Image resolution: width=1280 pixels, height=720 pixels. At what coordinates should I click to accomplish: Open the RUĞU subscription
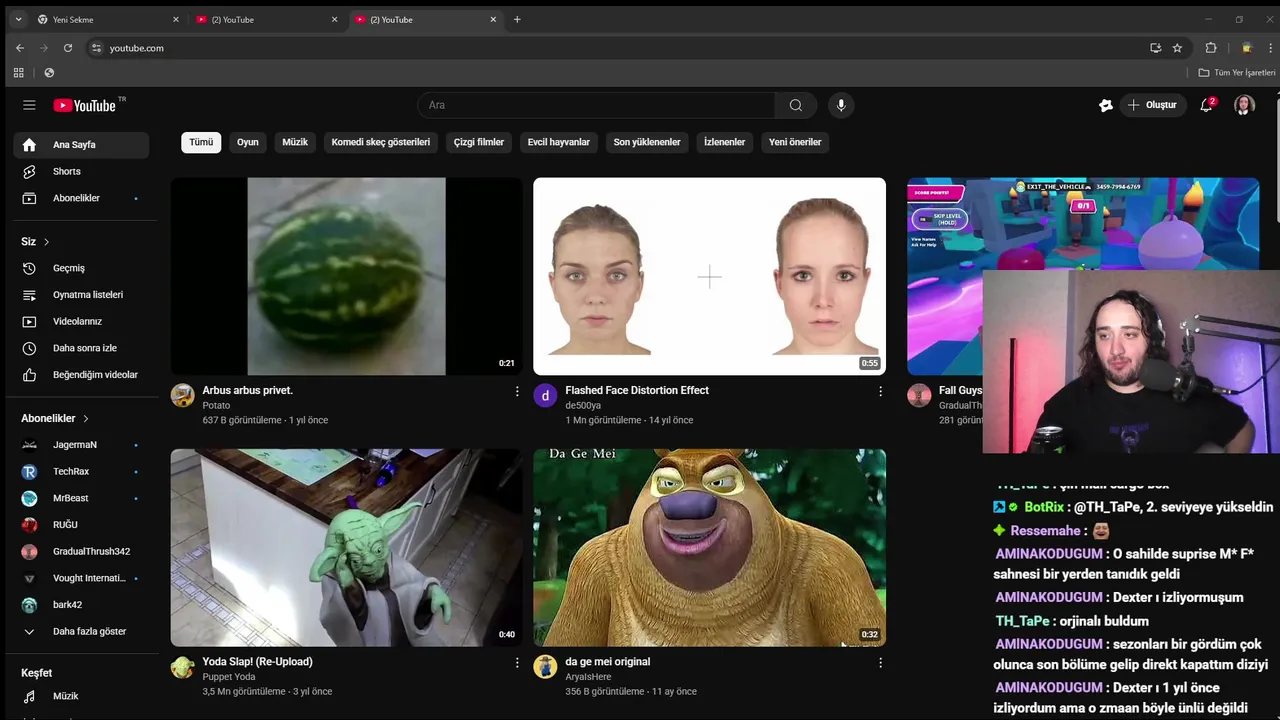click(81, 525)
